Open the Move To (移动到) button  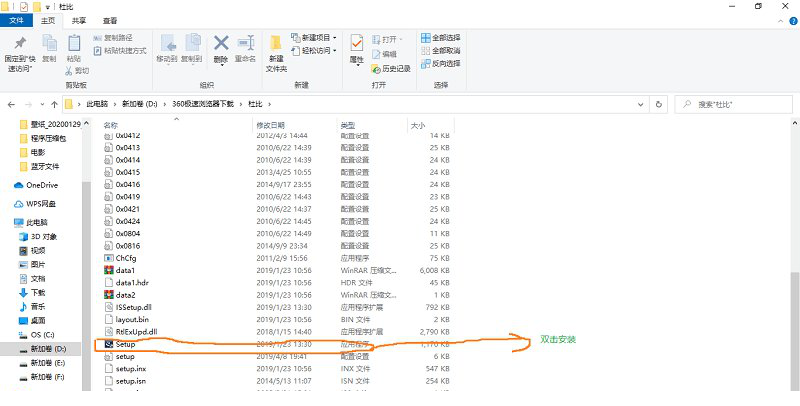click(167, 49)
